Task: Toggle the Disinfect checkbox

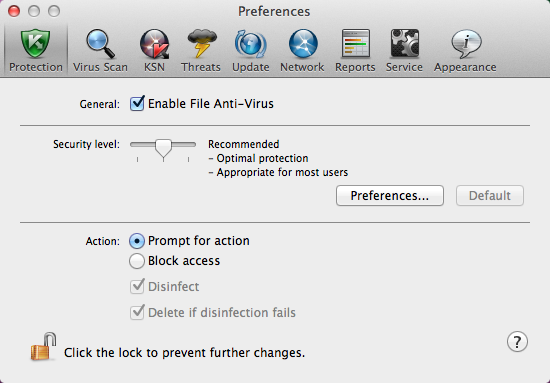Action: pos(137,287)
